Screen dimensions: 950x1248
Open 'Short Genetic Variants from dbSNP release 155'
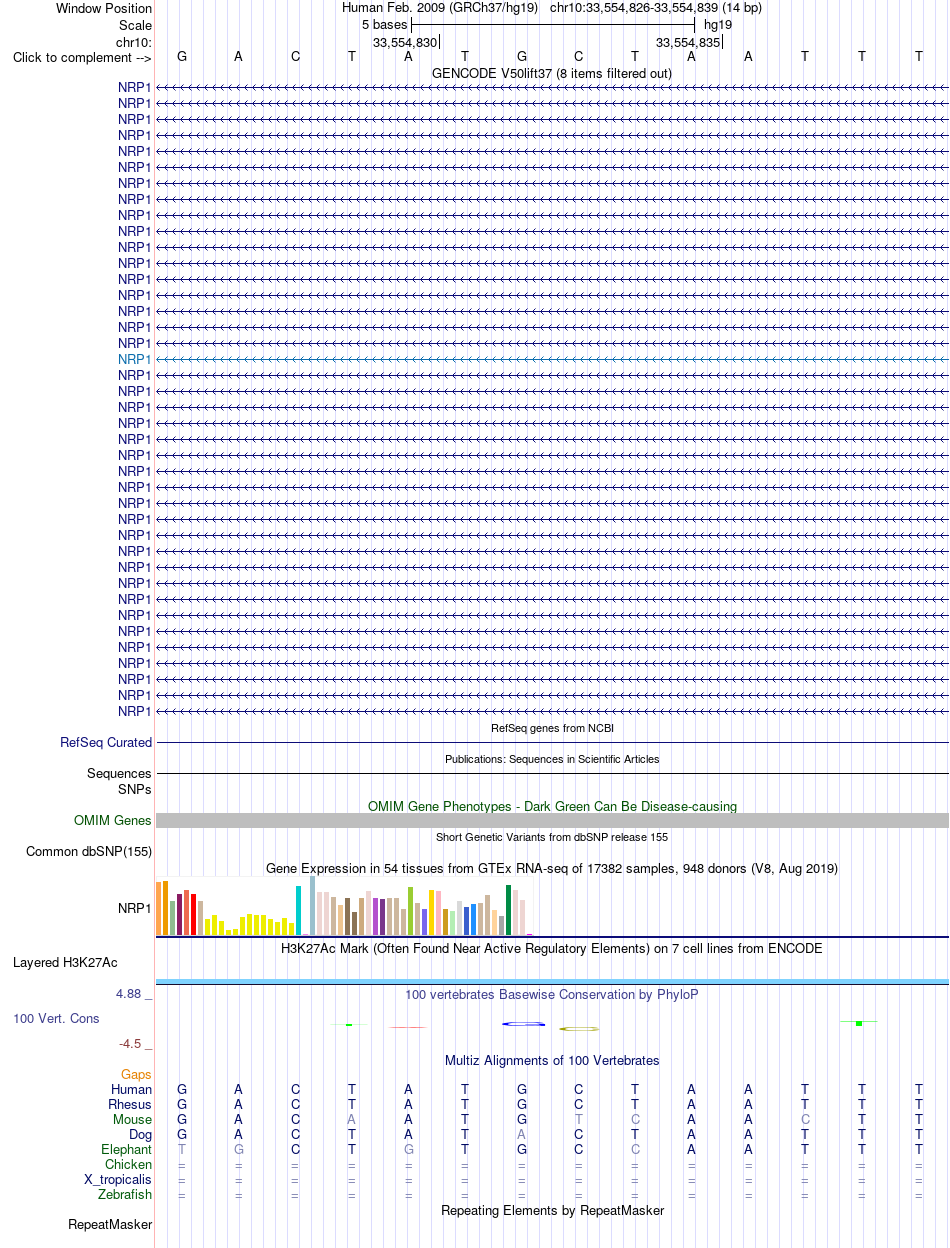552,837
